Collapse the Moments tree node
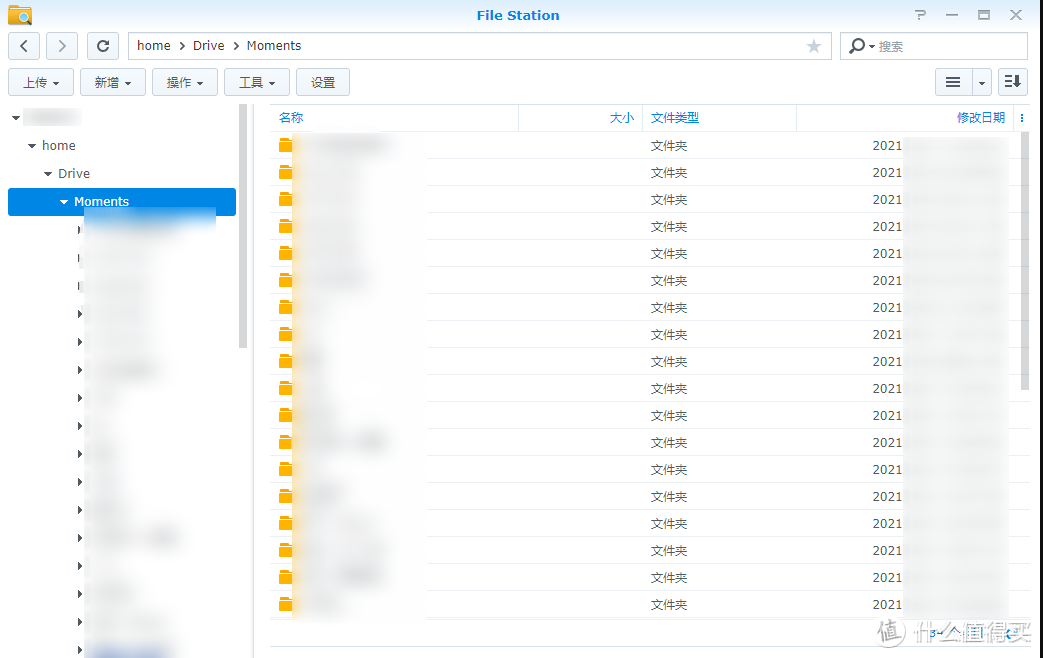1043x658 pixels. click(x=64, y=202)
